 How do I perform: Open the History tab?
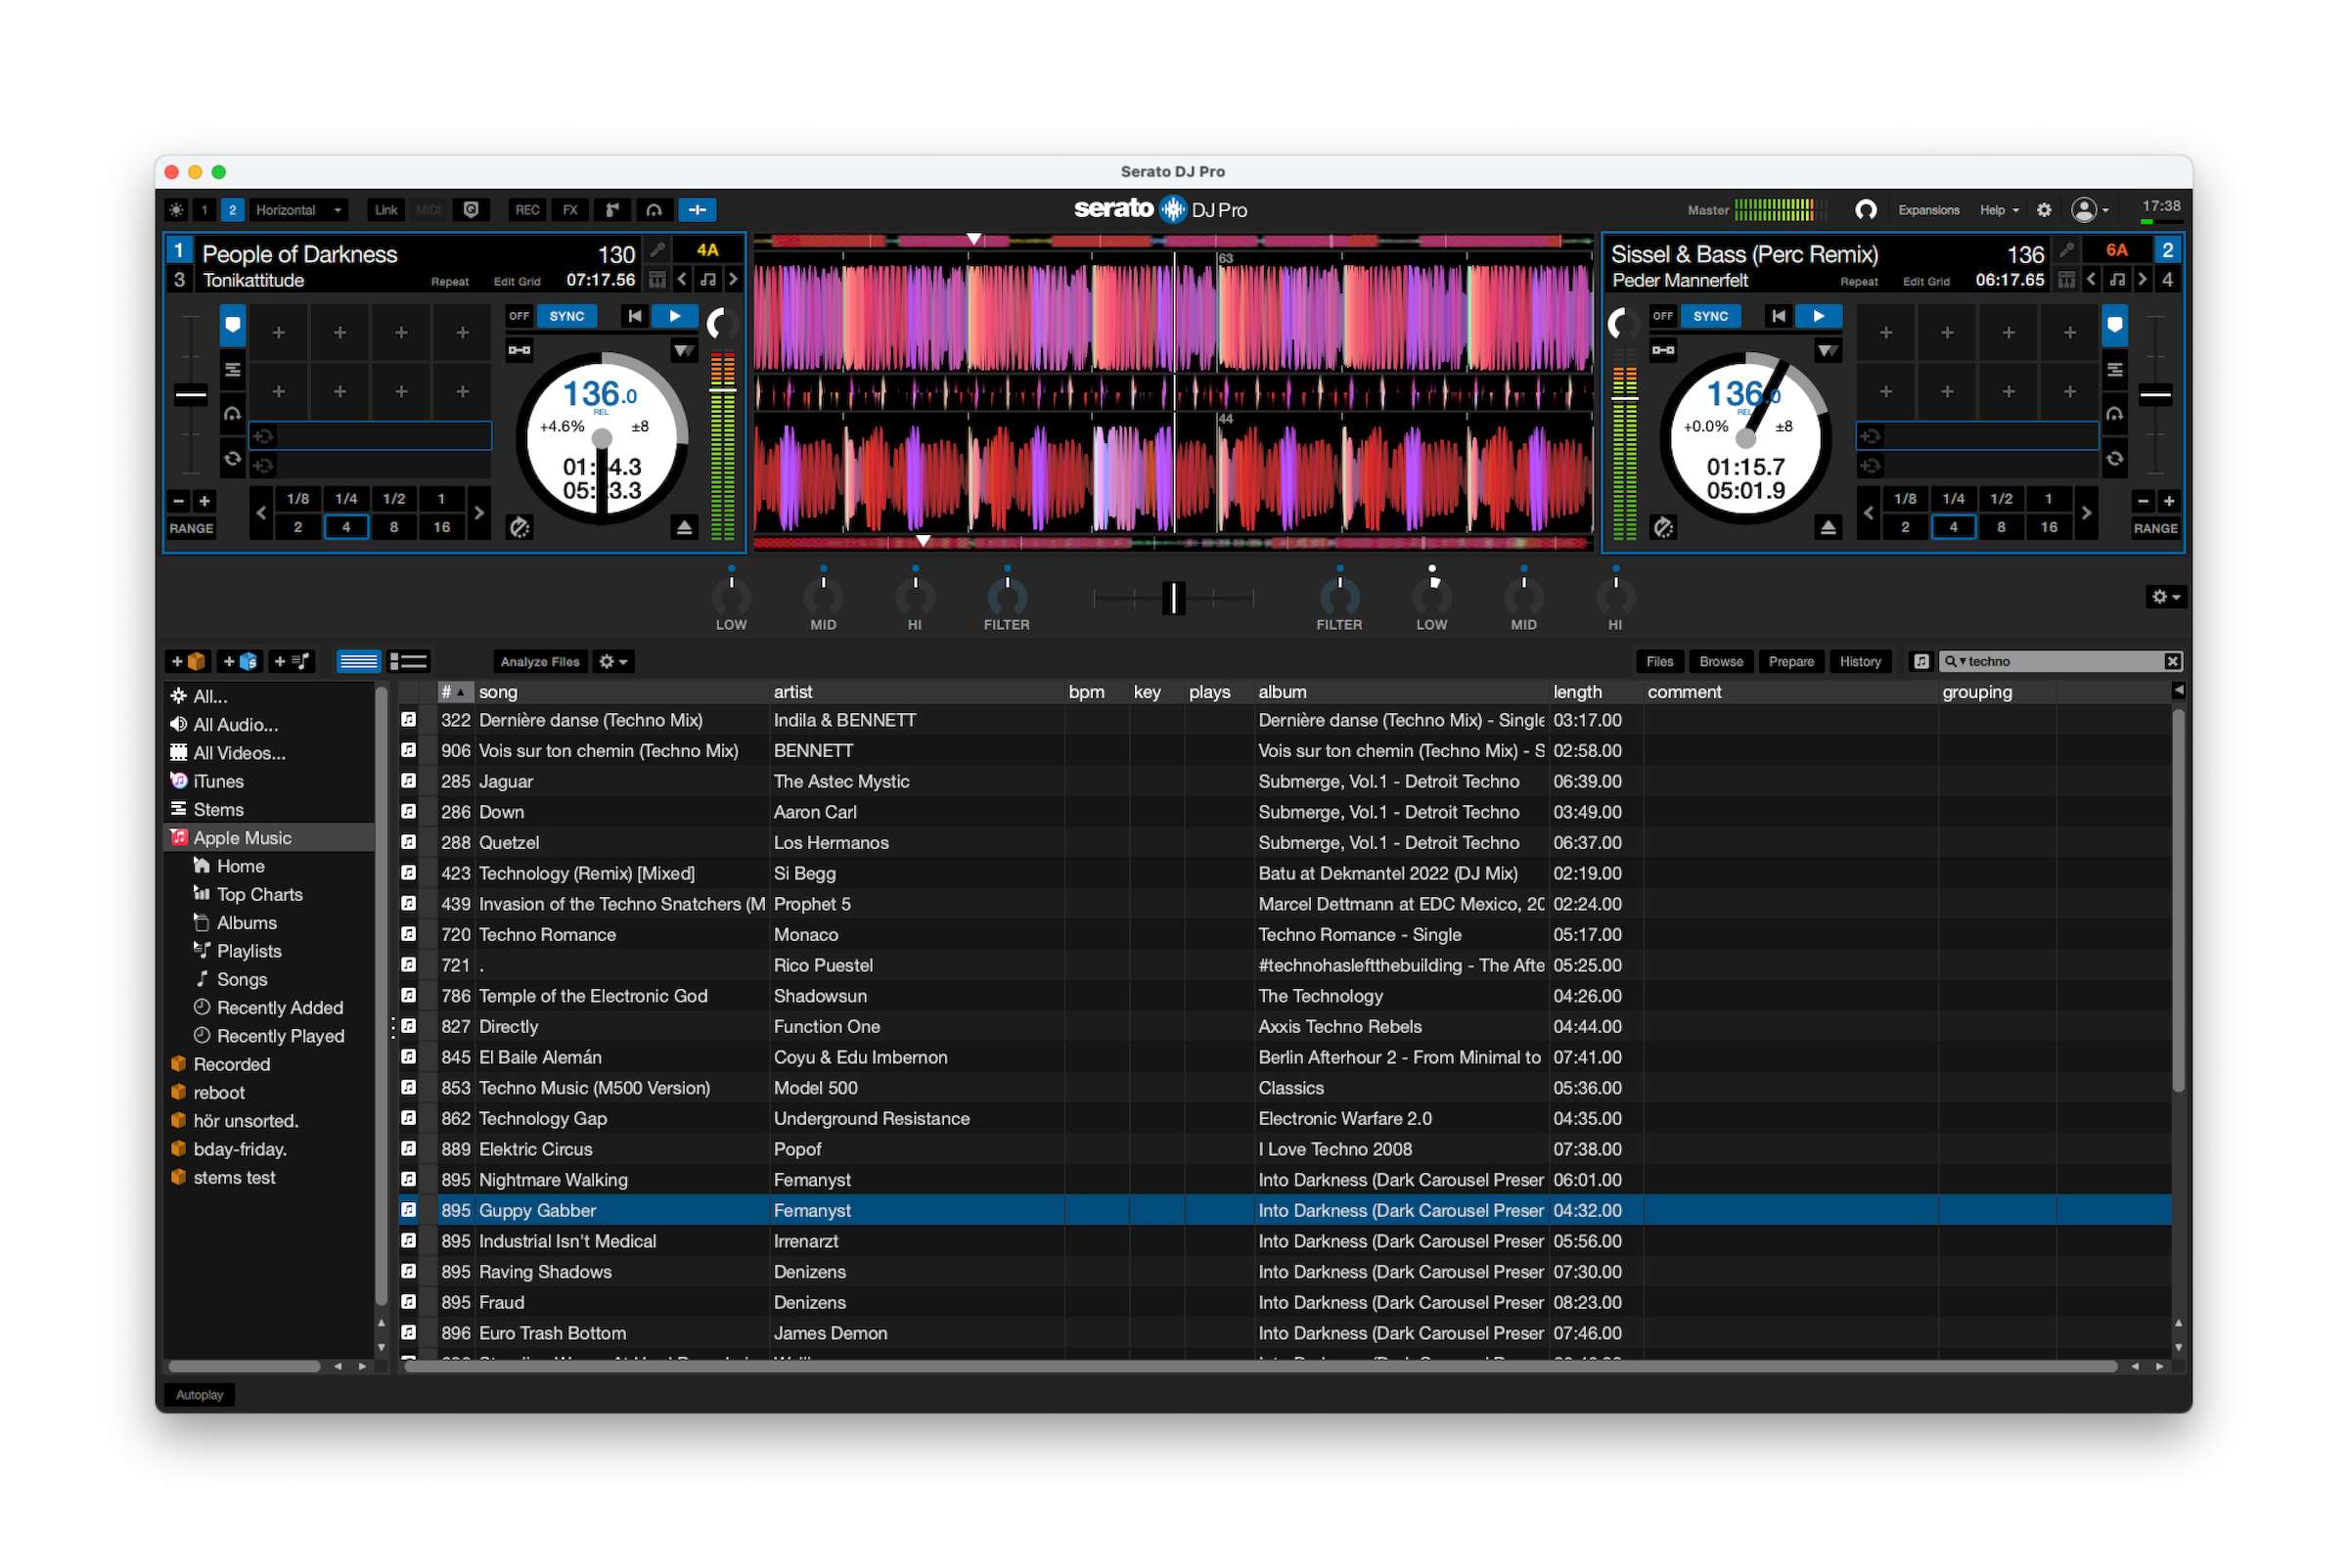(x=1860, y=662)
